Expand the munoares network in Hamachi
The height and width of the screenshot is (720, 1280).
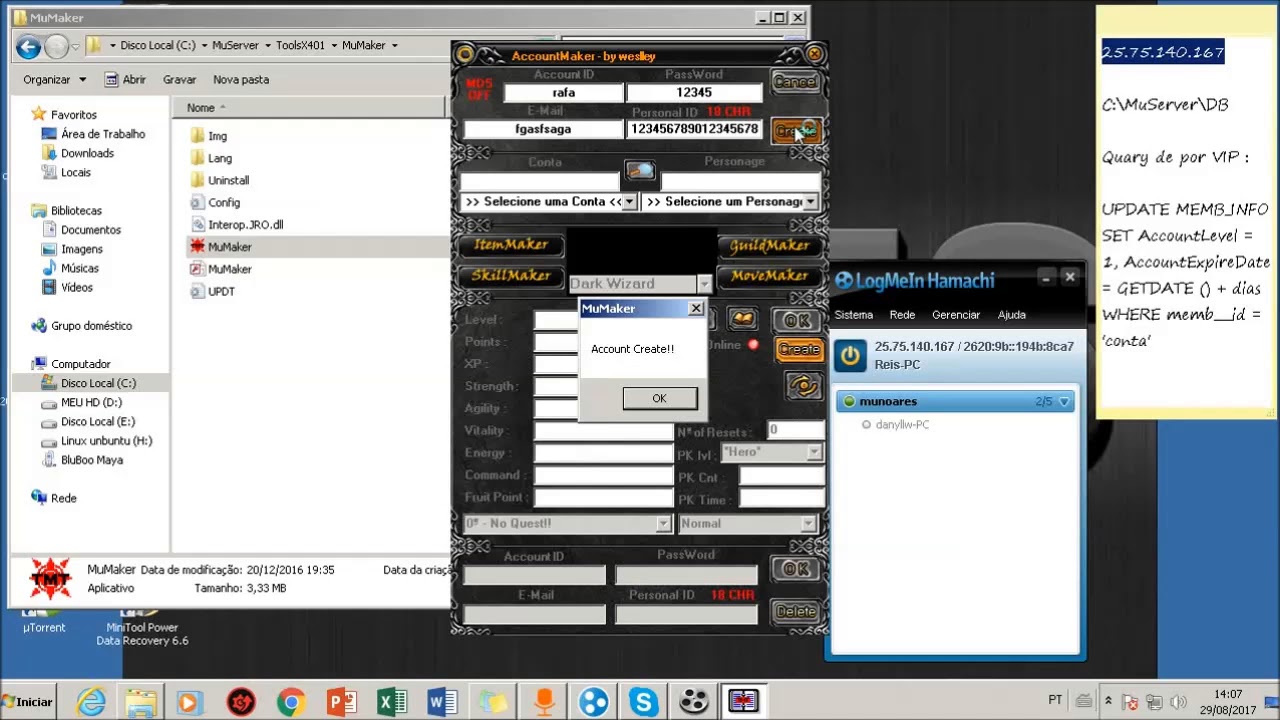pos(1064,402)
